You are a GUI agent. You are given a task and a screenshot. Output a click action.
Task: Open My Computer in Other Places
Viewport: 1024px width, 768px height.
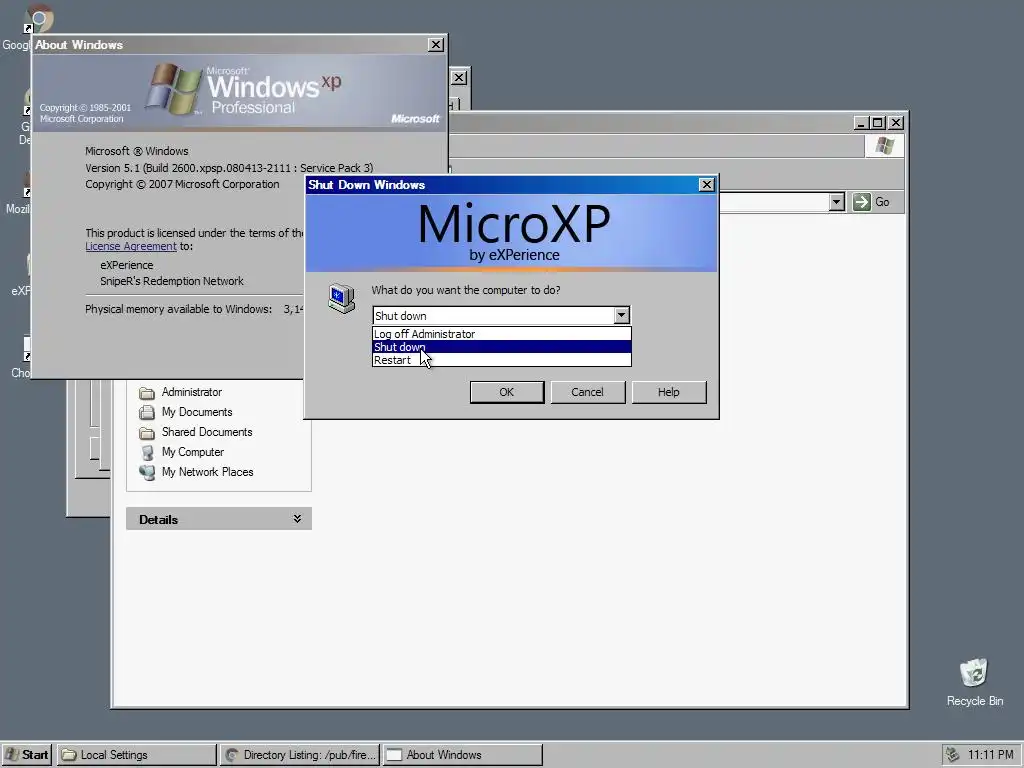pyautogui.click(x=193, y=452)
